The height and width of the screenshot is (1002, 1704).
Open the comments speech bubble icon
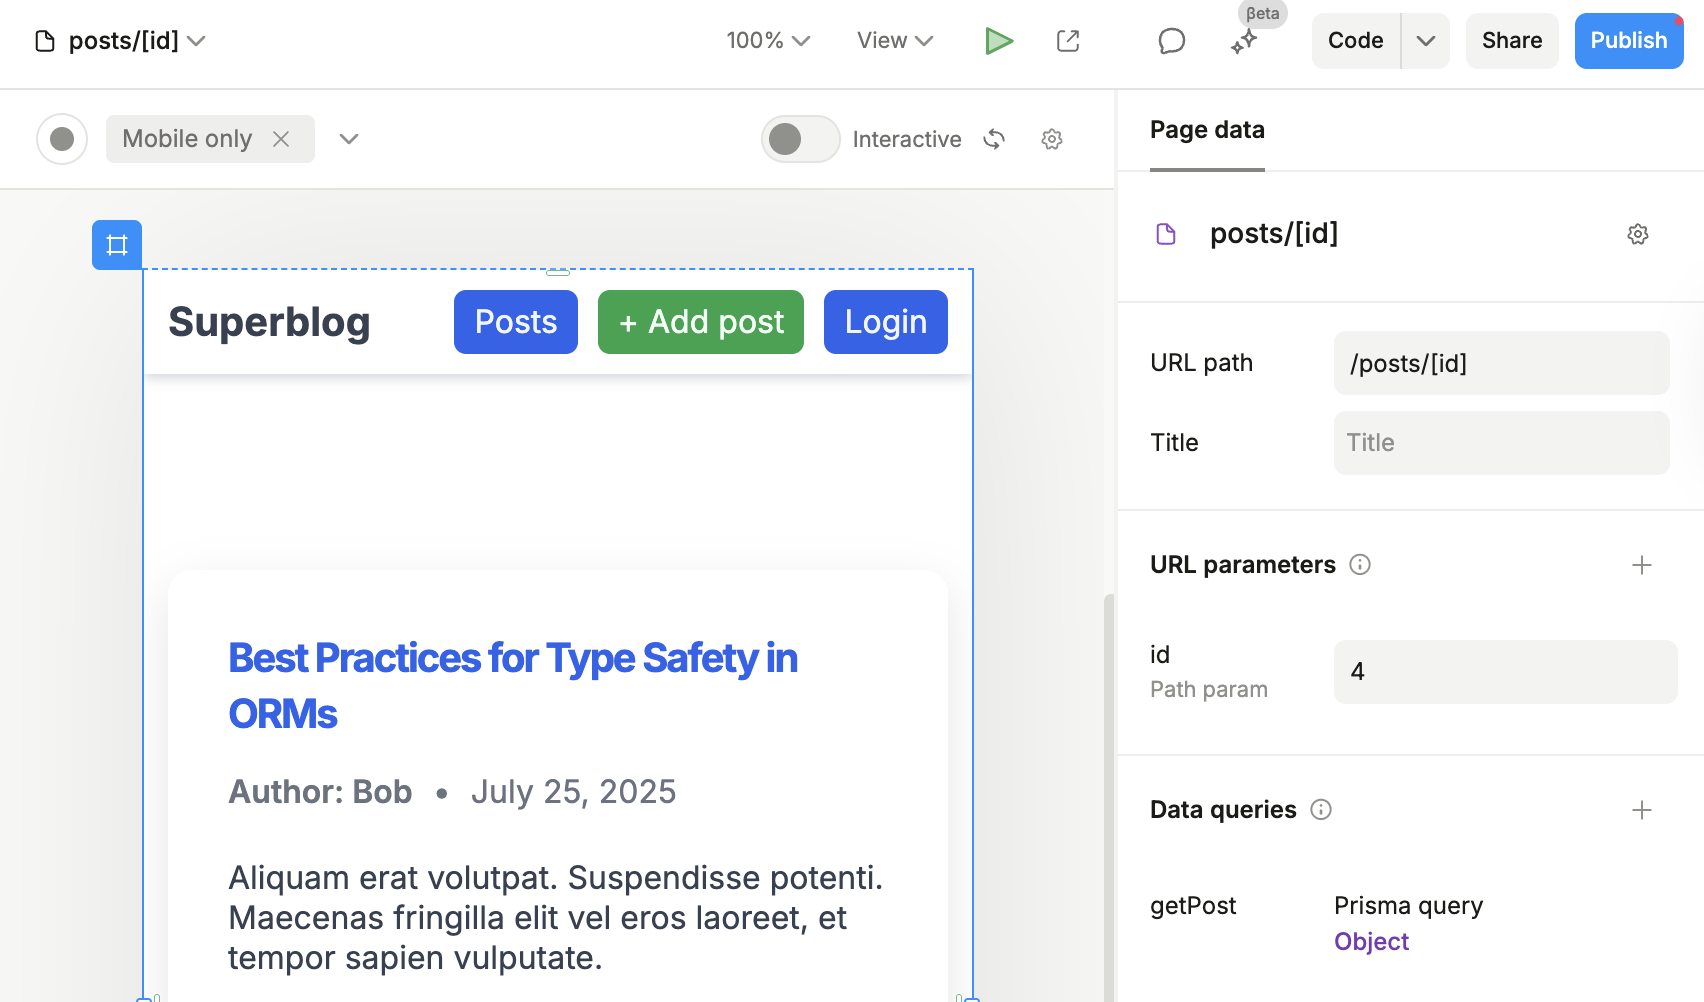pos(1172,41)
